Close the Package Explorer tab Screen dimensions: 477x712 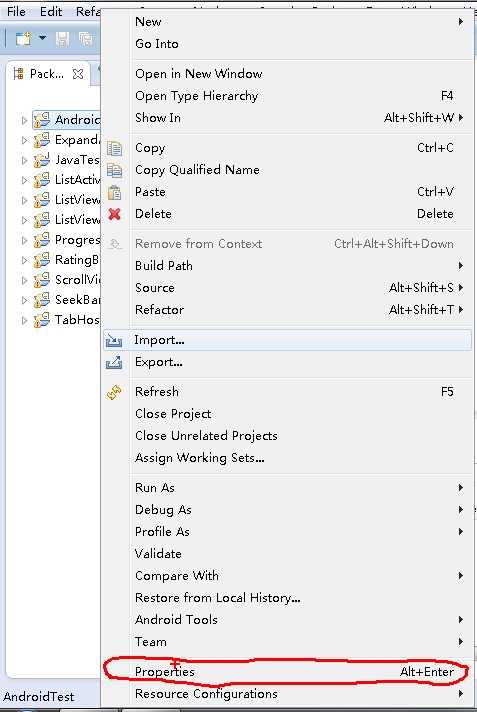point(78,74)
